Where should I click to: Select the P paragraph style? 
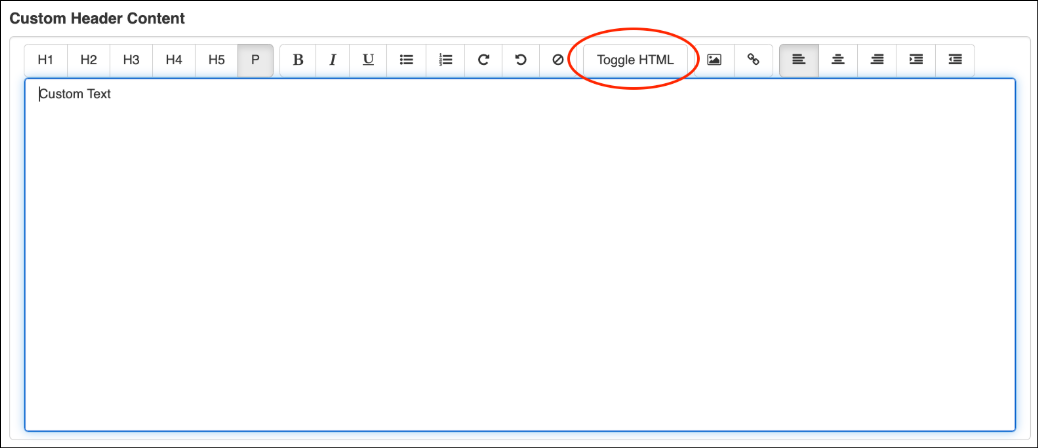click(x=255, y=60)
